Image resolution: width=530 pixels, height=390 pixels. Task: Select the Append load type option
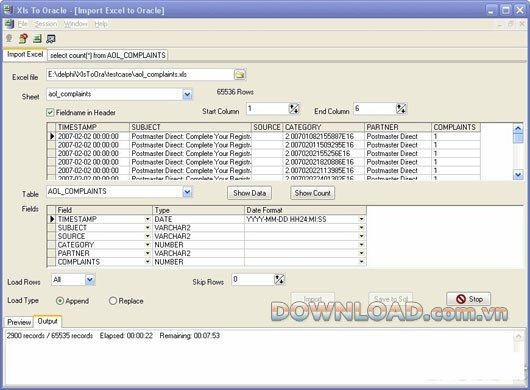pyautogui.click(x=59, y=301)
